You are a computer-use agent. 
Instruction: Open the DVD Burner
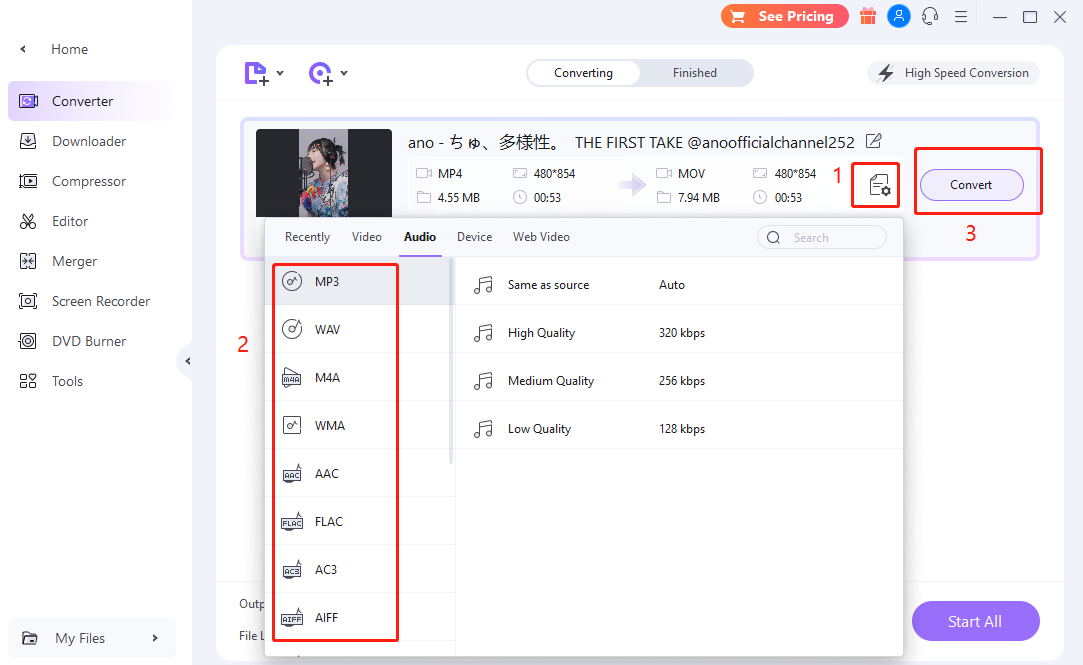point(88,340)
